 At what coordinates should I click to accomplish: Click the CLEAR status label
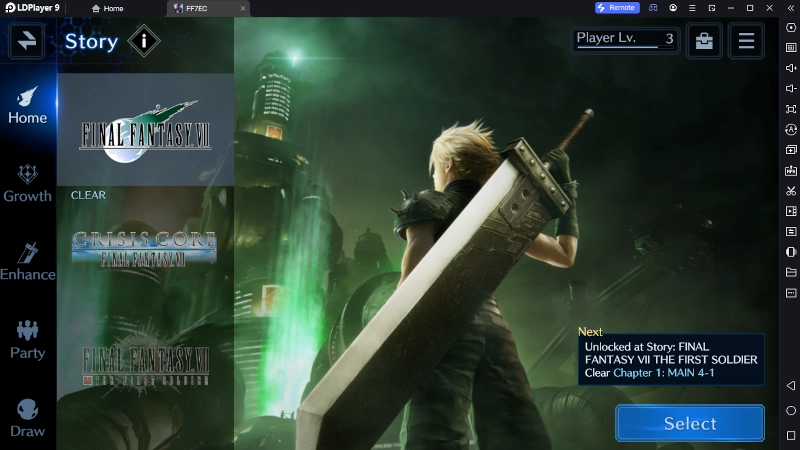point(88,195)
